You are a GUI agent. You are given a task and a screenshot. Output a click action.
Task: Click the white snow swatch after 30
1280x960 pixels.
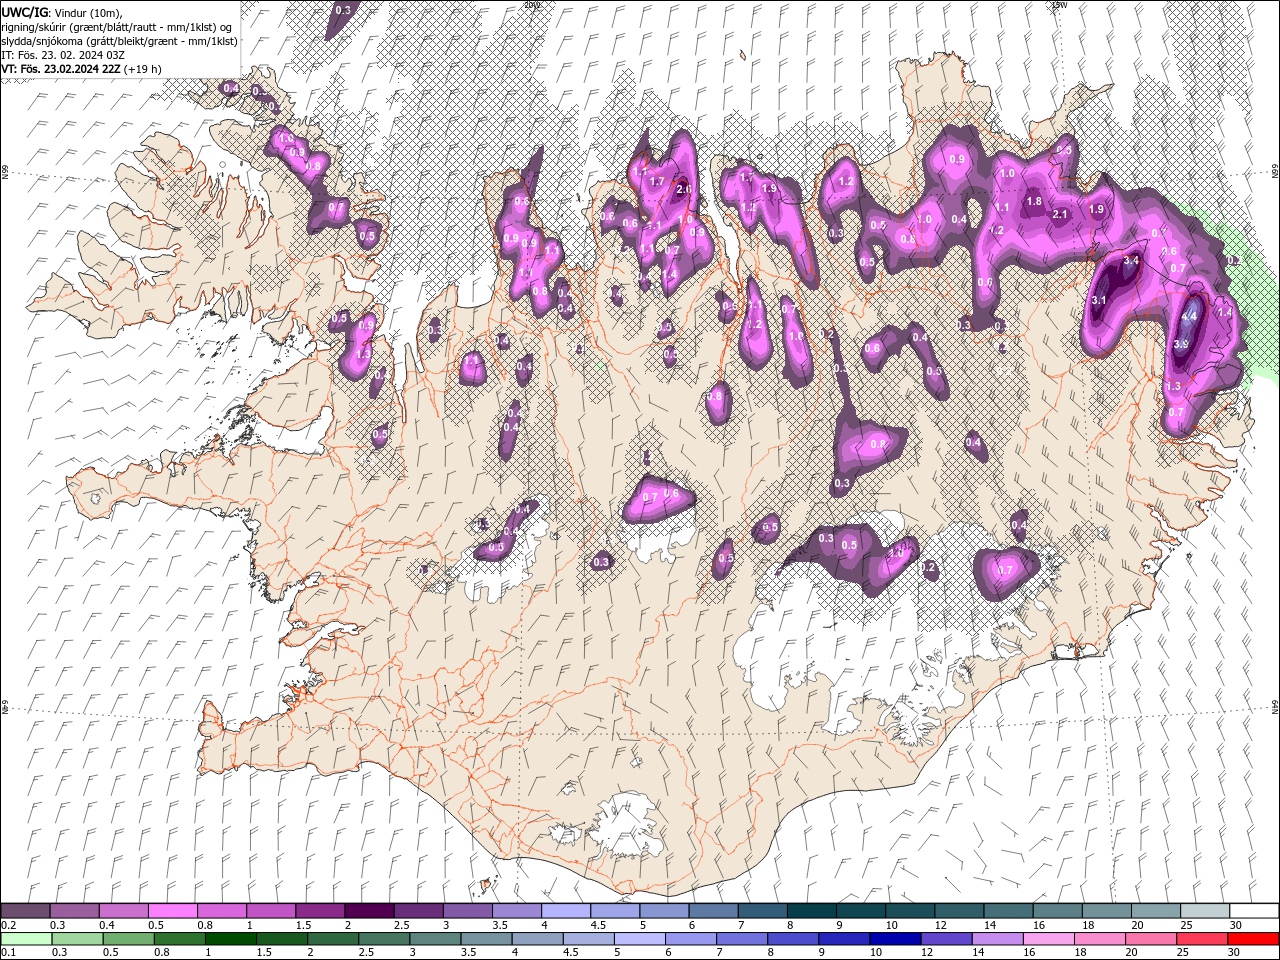[x=1255, y=911]
